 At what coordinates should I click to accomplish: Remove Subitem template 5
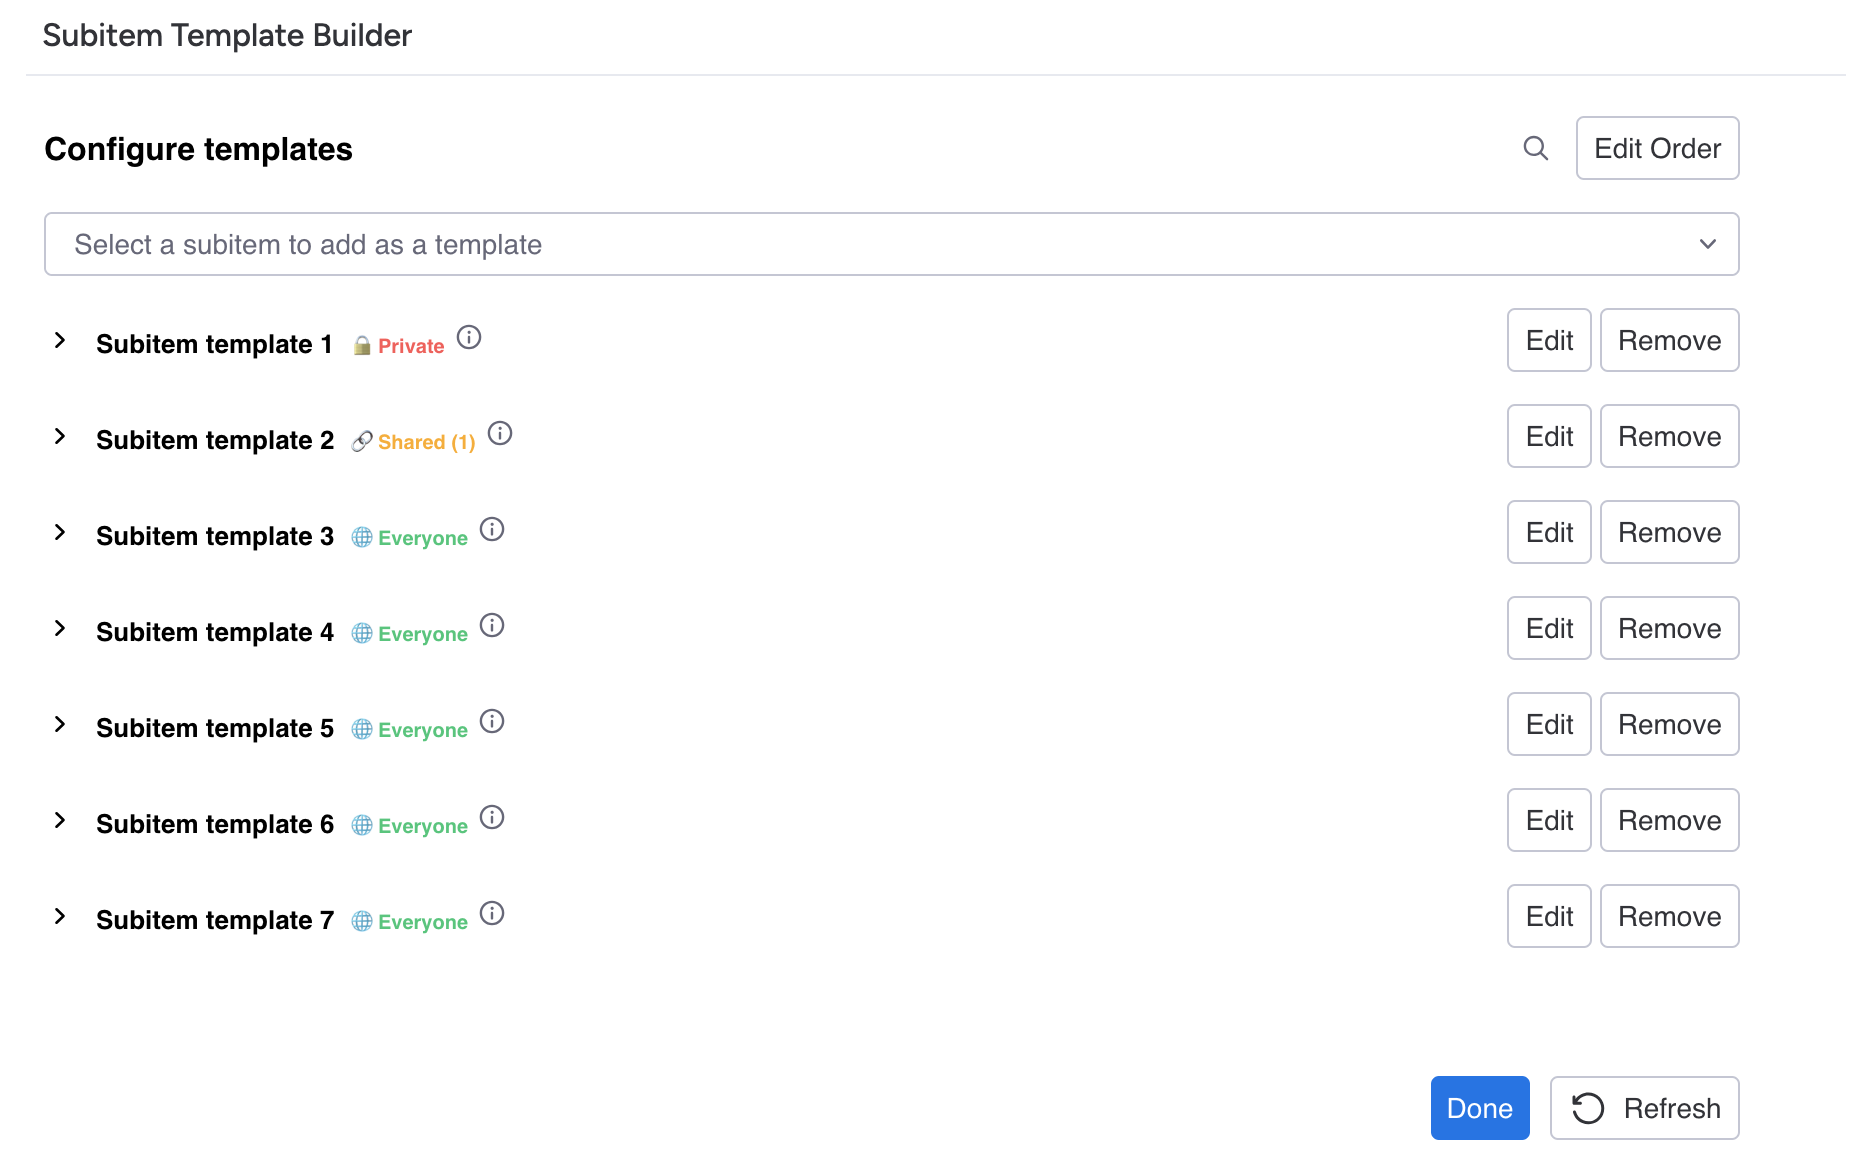1670,724
